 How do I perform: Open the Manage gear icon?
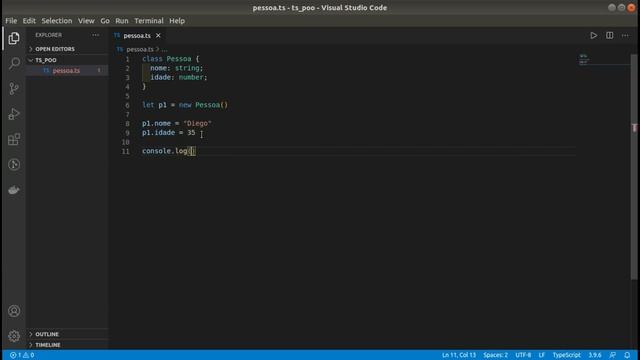coord(14,336)
